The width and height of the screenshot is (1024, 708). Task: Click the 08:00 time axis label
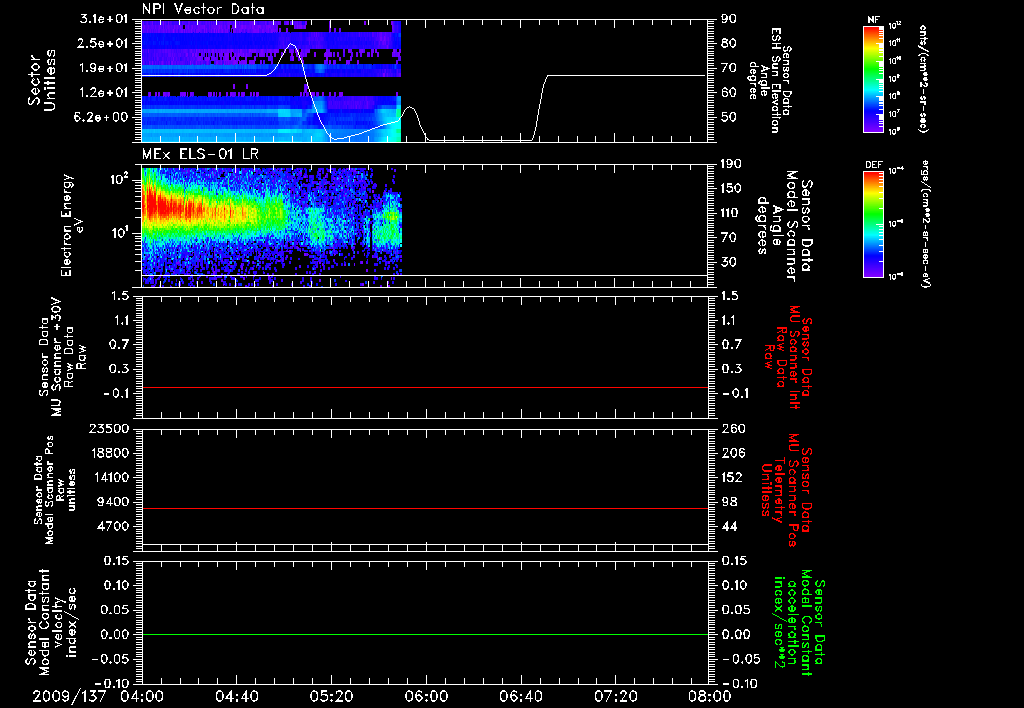(710, 697)
